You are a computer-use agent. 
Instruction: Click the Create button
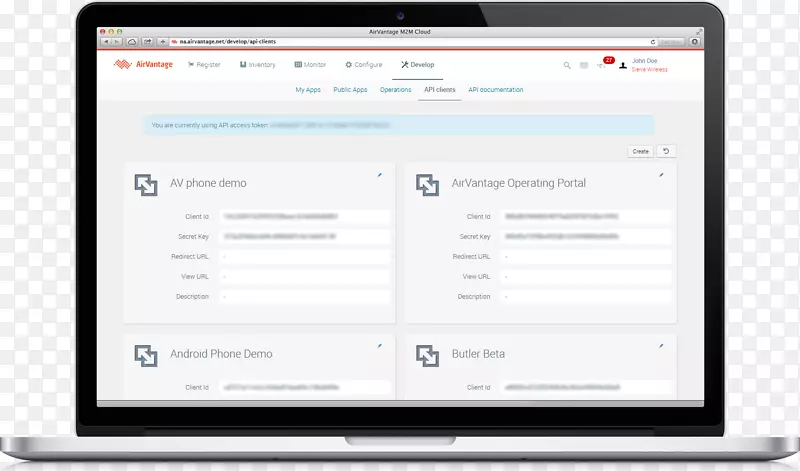click(x=640, y=152)
